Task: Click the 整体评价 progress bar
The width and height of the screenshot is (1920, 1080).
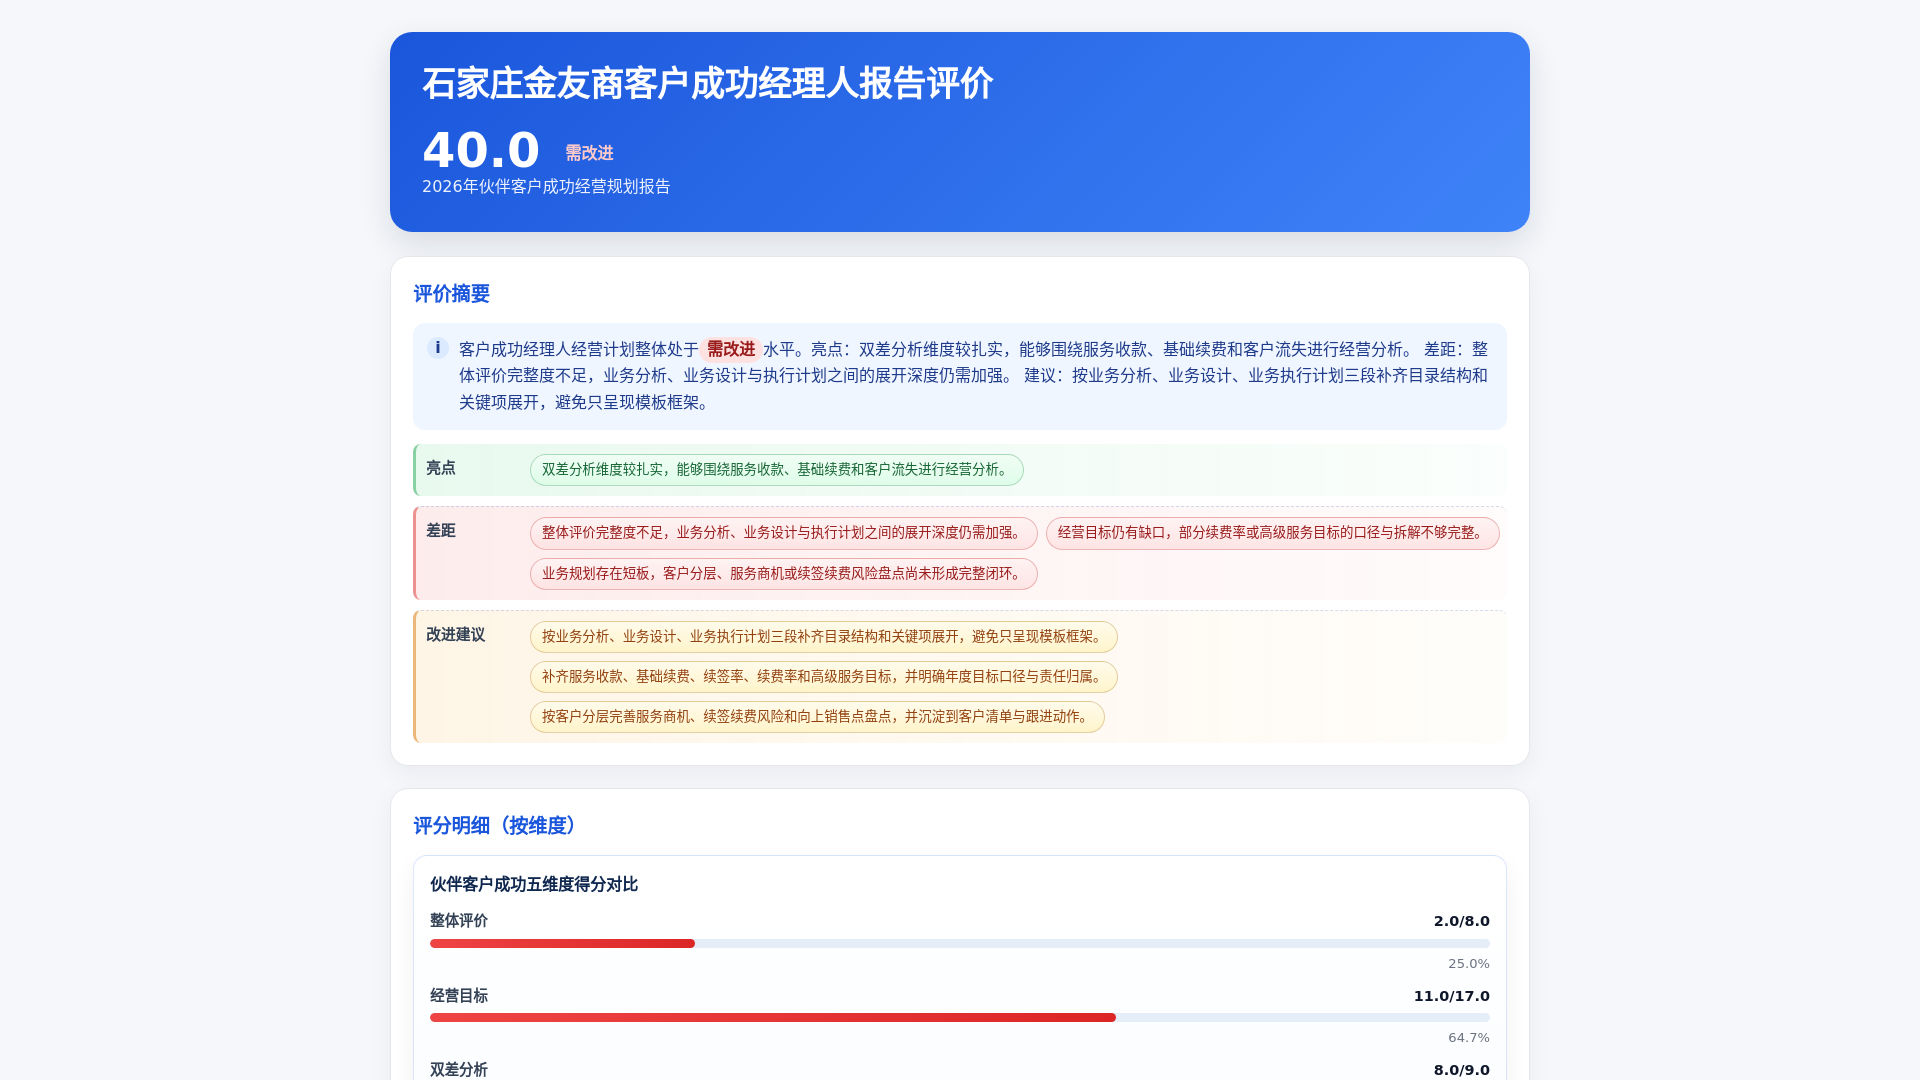Action: (960, 944)
